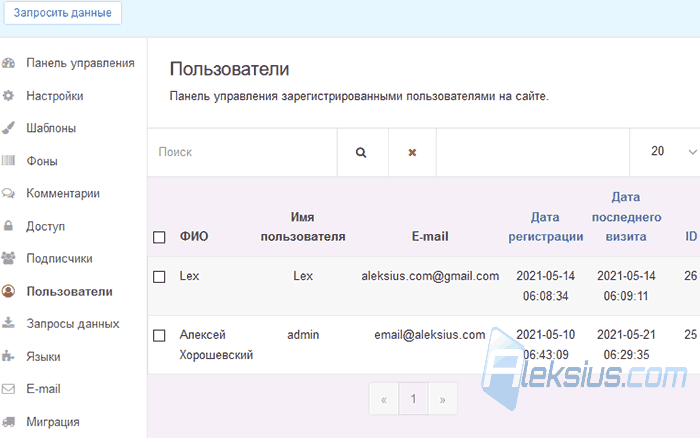Click the Запросить данные button

coord(62,13)
